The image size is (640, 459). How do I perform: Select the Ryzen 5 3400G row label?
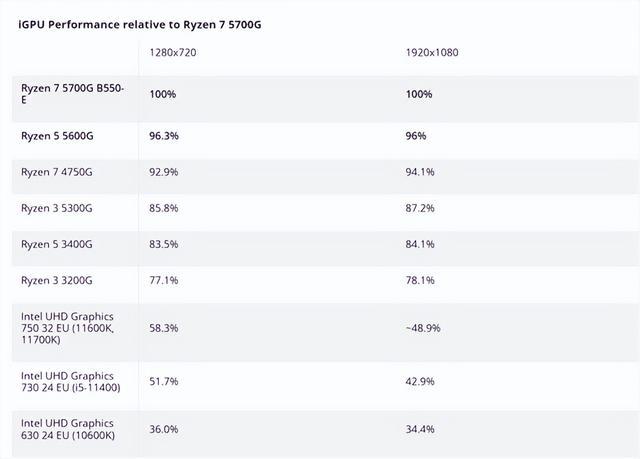click(57, 244)
